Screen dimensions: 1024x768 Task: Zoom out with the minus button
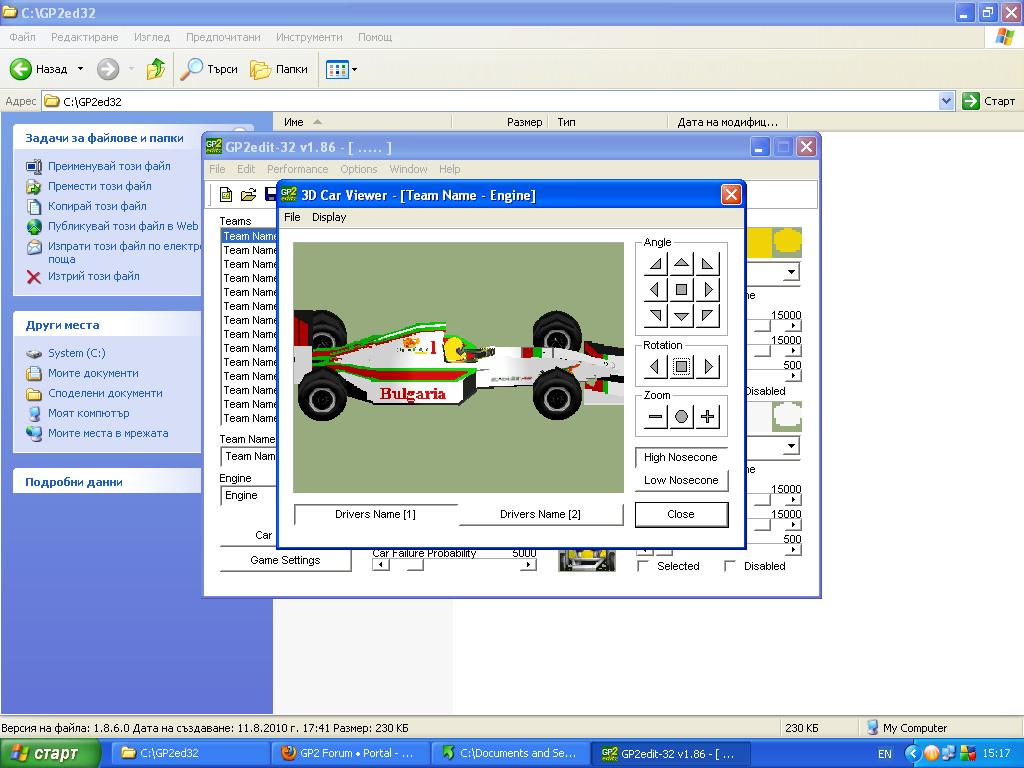655,417
